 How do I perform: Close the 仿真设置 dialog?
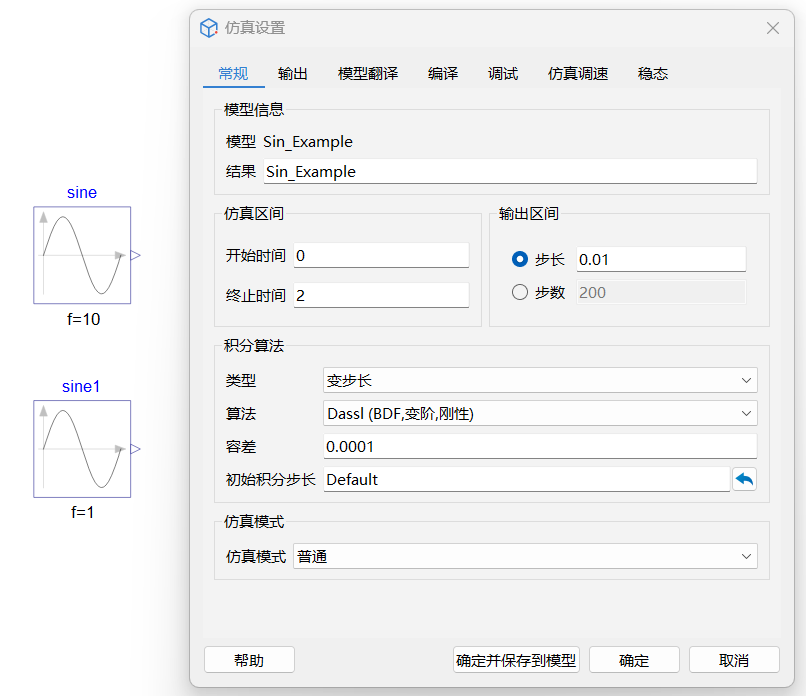pyautogui.click(x=772, y=28)
